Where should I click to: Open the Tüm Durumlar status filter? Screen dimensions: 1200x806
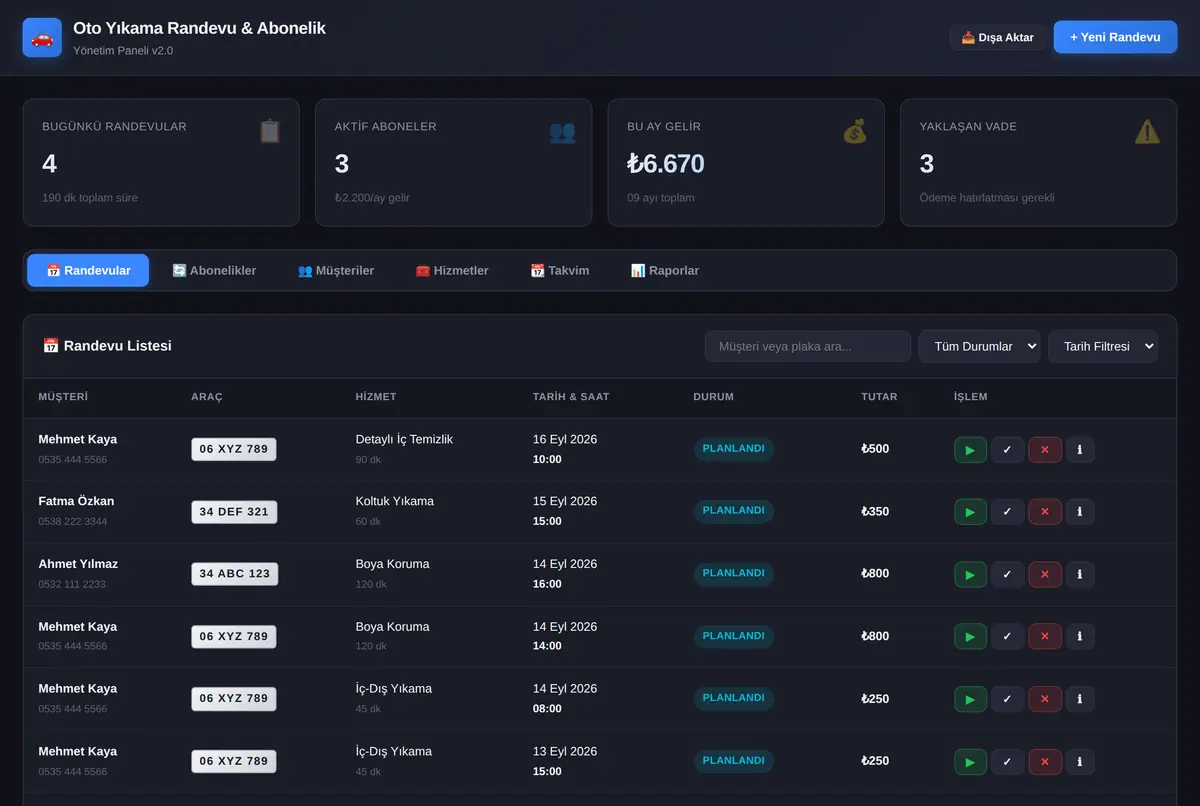click(x=979, y=346)
